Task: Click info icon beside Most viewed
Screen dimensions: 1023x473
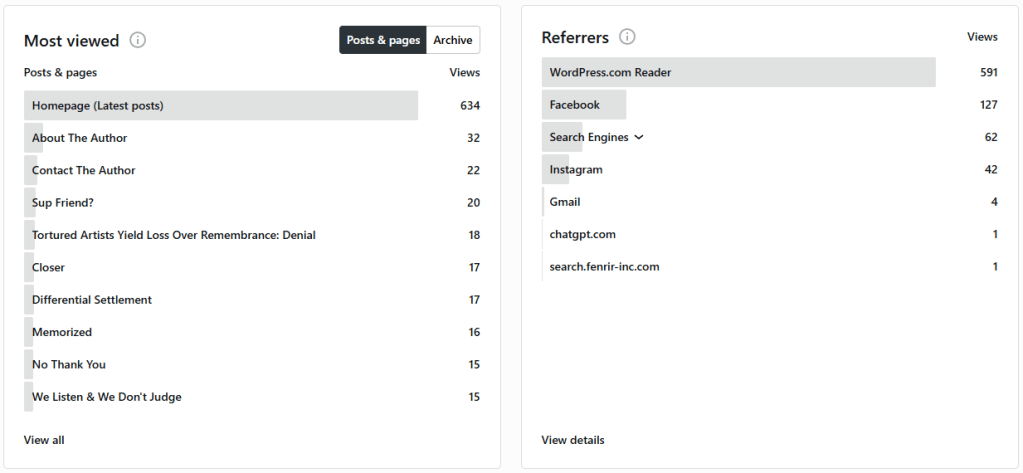Action: tap(138, 41)
